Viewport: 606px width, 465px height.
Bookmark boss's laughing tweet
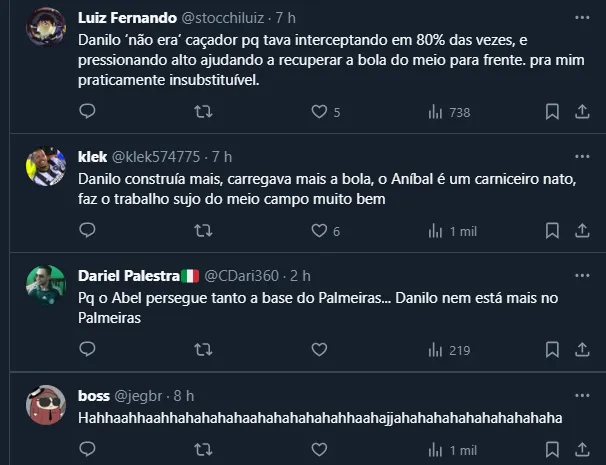551,450
